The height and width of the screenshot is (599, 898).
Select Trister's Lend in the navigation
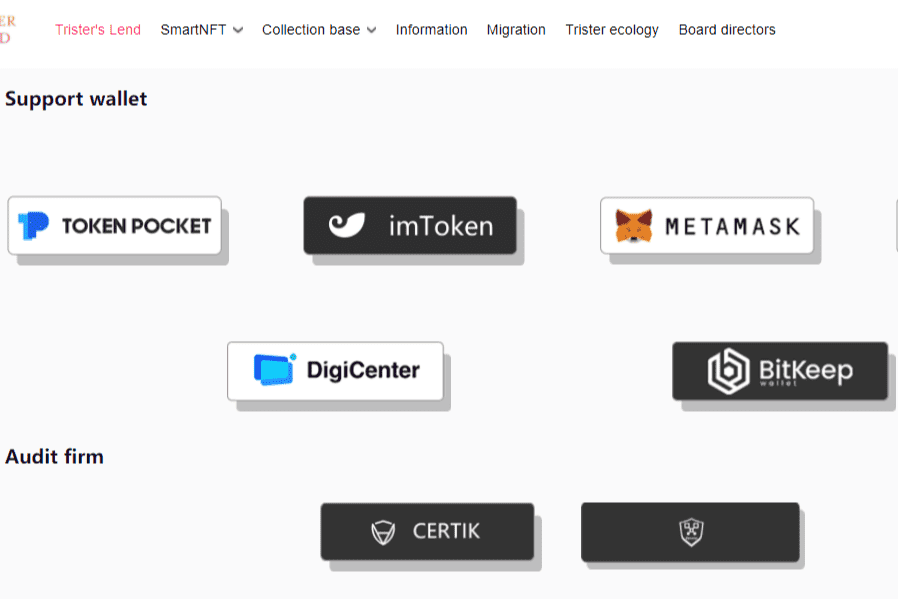click(x=98, y=29)
